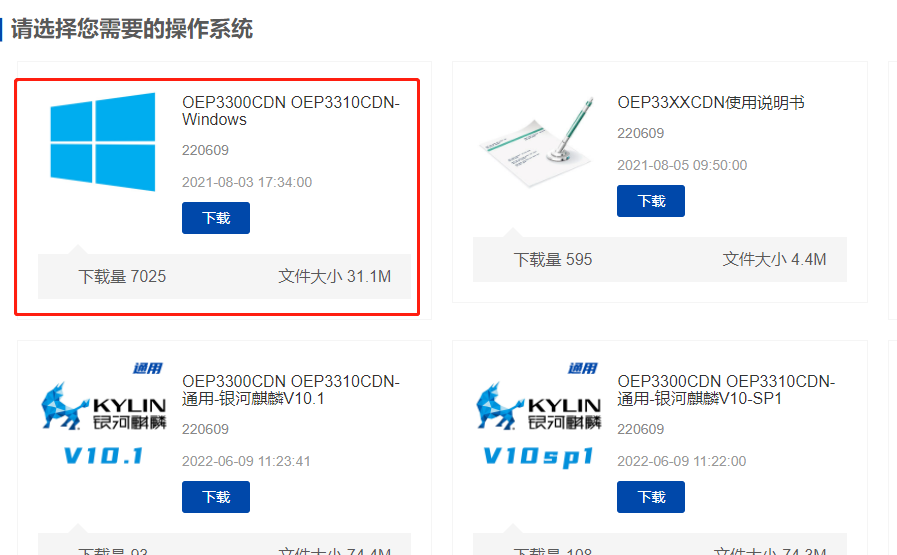This screenshot has width=897, height=555.
Task: Open the OEP33XXCDN使用说明书 title
Action: click(x=711, y=102)
